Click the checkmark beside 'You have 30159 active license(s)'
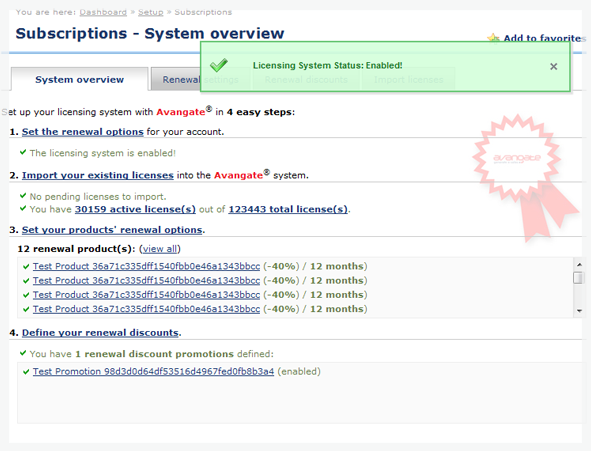Viewport: 591px width, 451px height. [23, 208]
